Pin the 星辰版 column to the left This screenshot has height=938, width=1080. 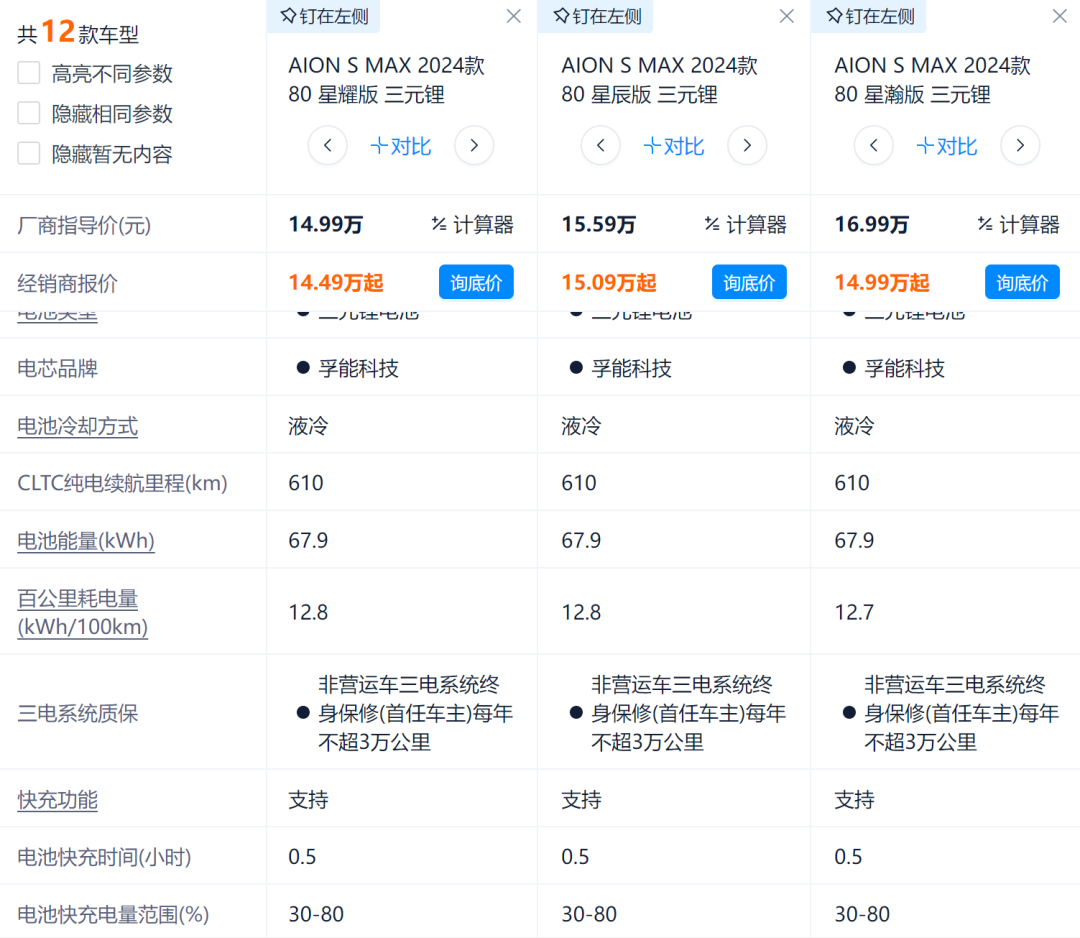coord(596,16)
